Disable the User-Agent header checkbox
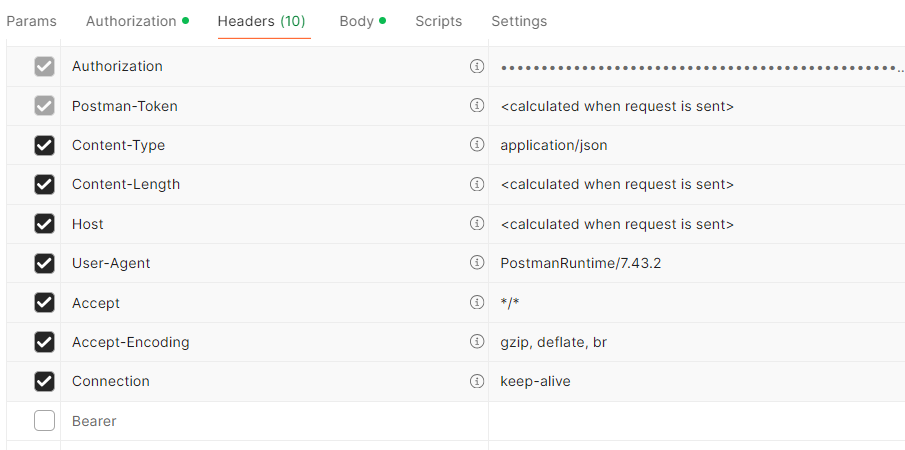This screenshot has width=905, height=450. point(44,263)
